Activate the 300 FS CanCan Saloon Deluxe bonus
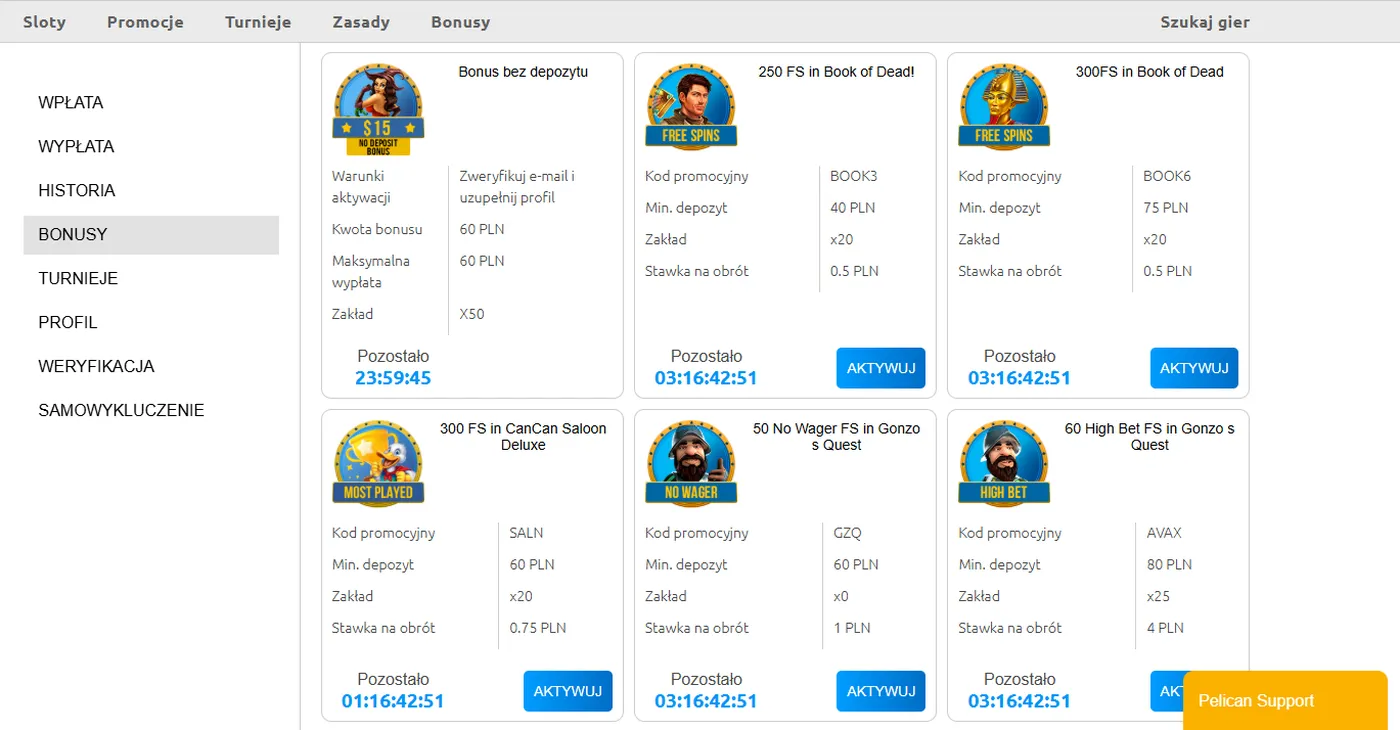This screenshot has width=1400, height=730. 567,691
